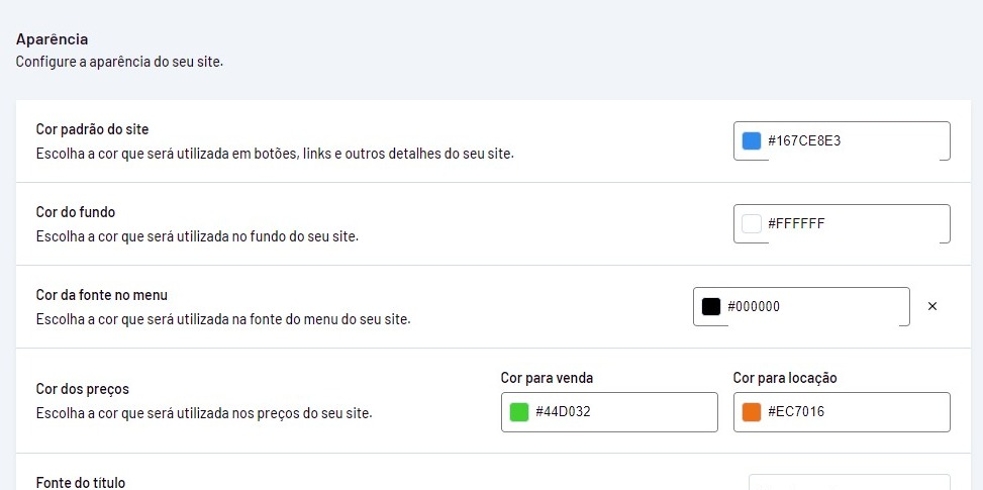Click the "Cor para venda" label
The height and width of the screenshot is (490, 983).
click(x=546, y=378)
